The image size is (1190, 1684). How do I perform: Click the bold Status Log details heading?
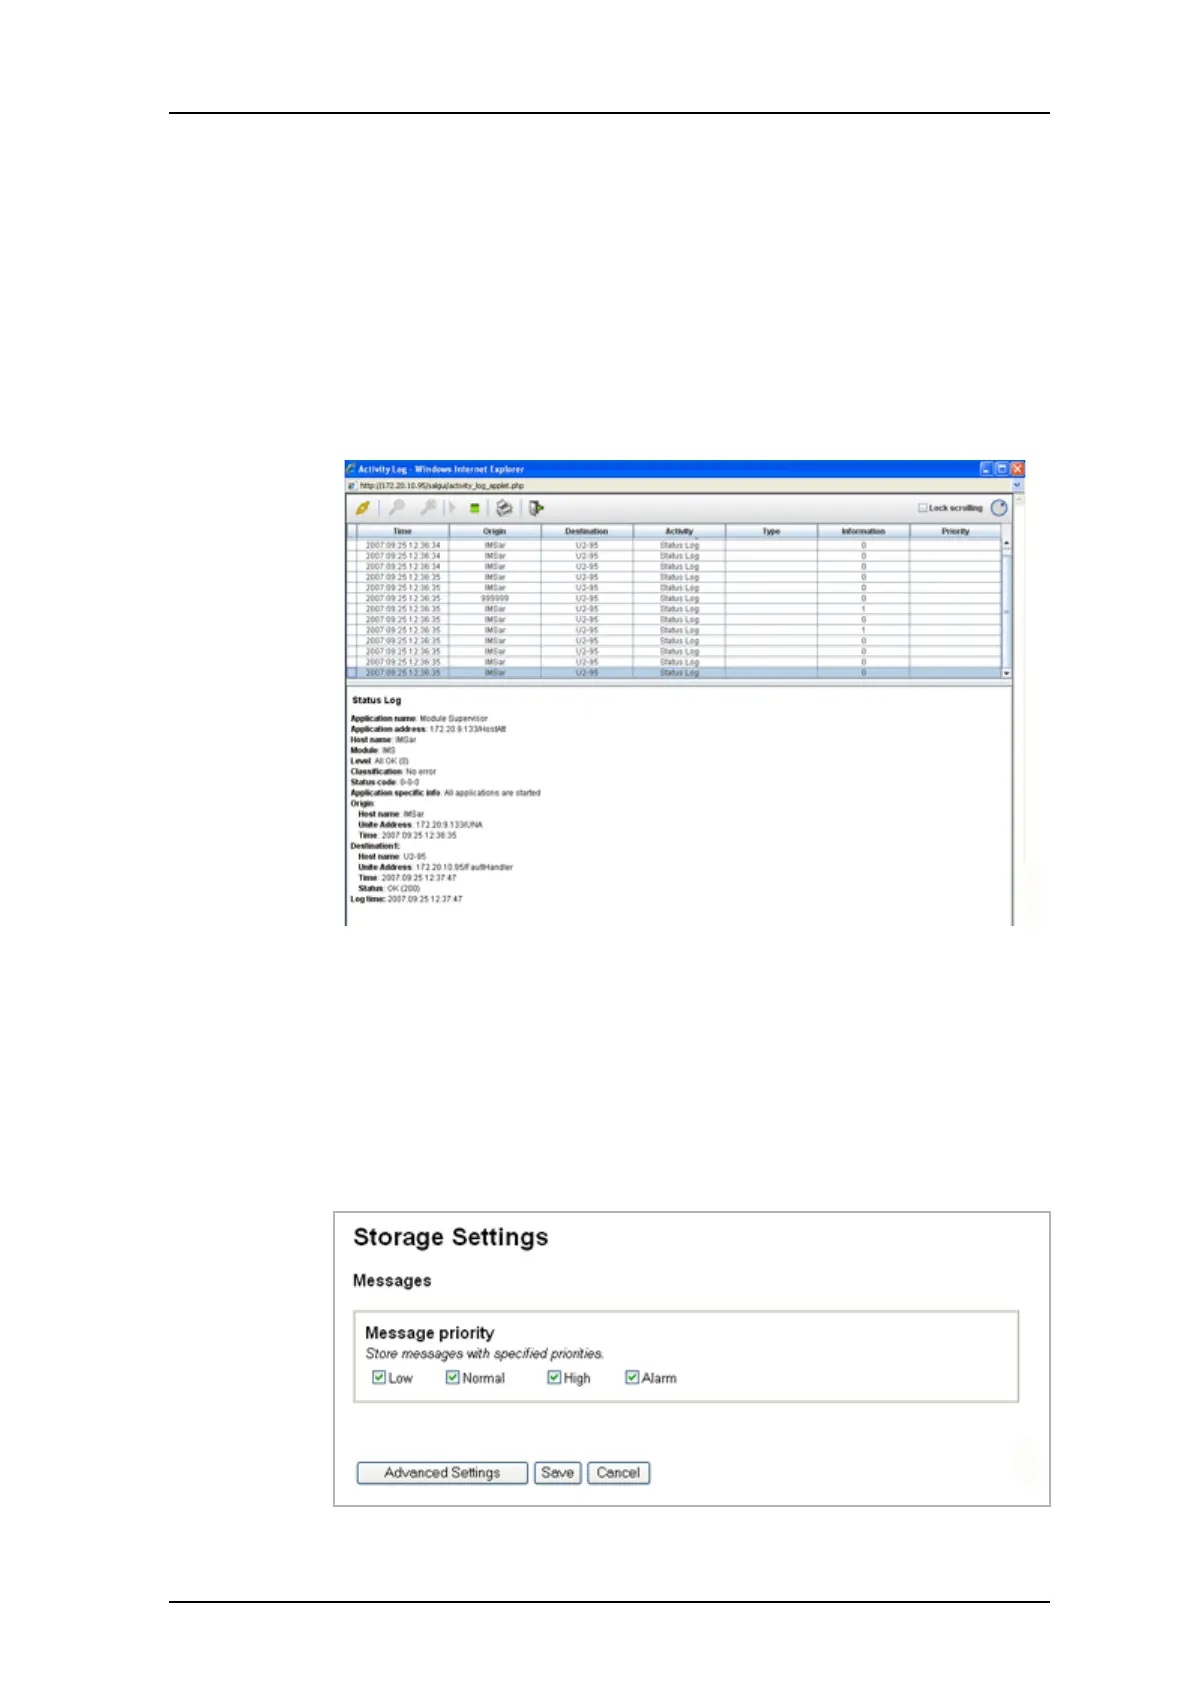pyautogui.click(x=376, y=700)
